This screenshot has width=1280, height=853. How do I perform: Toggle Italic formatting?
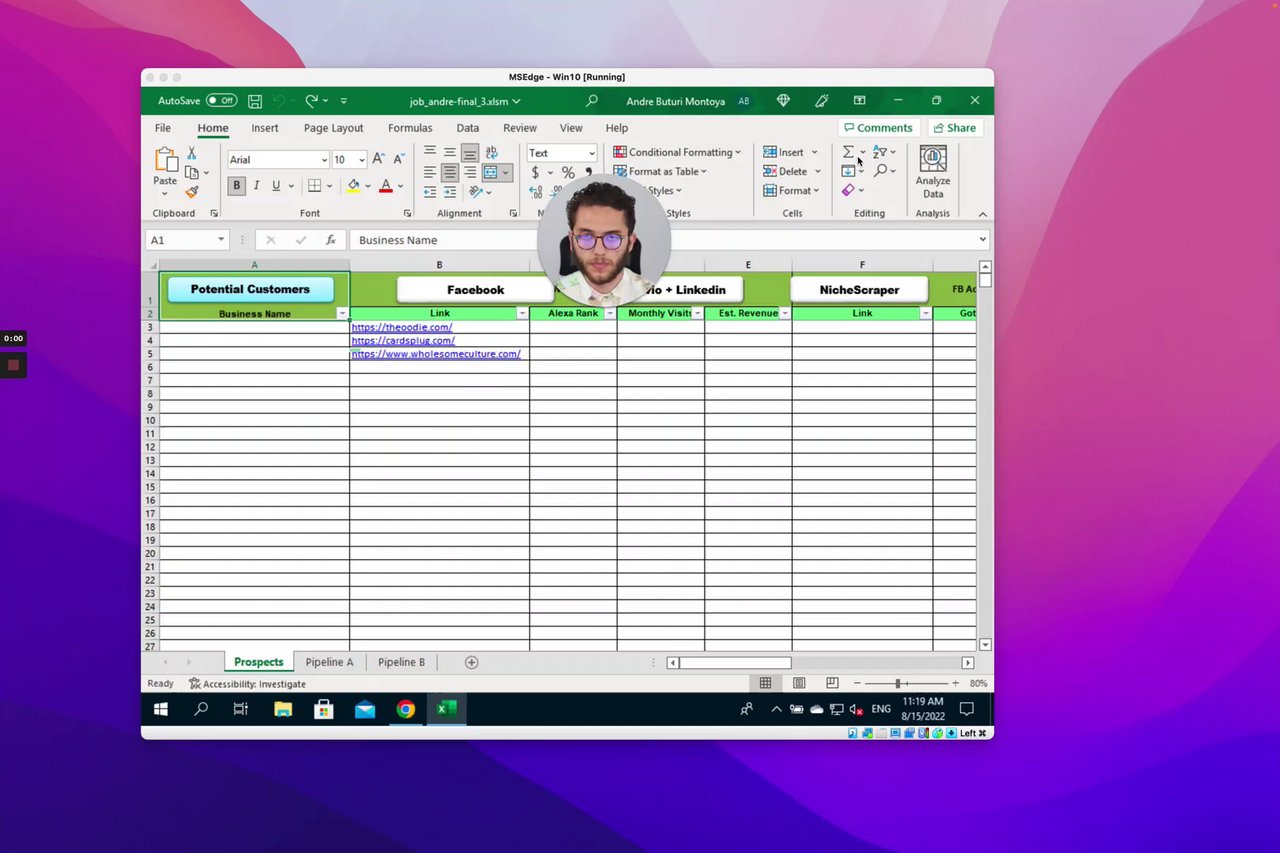(256, 186)
